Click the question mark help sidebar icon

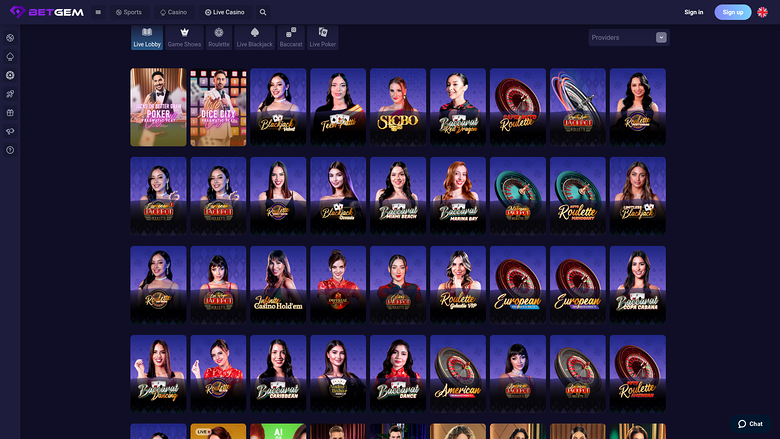[10, 150]
